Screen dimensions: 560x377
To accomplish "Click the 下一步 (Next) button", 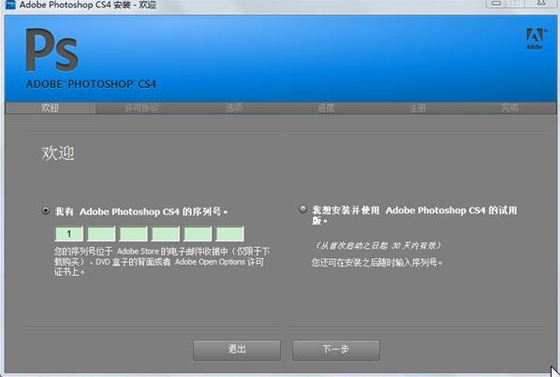I will 336,350.
